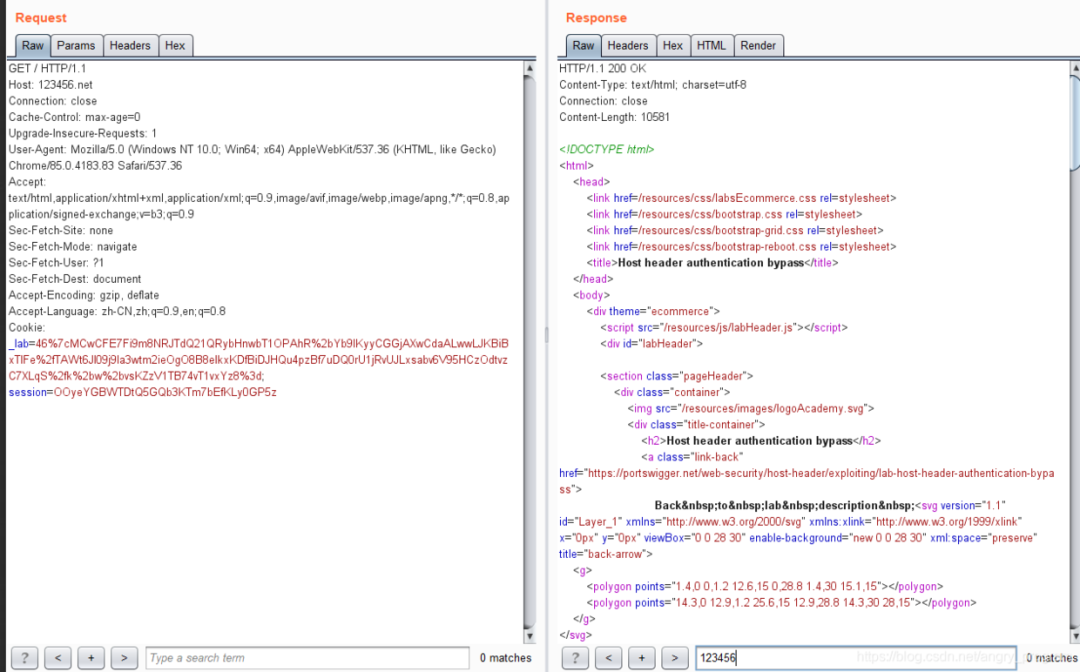
Task: Jump to next match (>) in Response search
Action: pos(674,658)
